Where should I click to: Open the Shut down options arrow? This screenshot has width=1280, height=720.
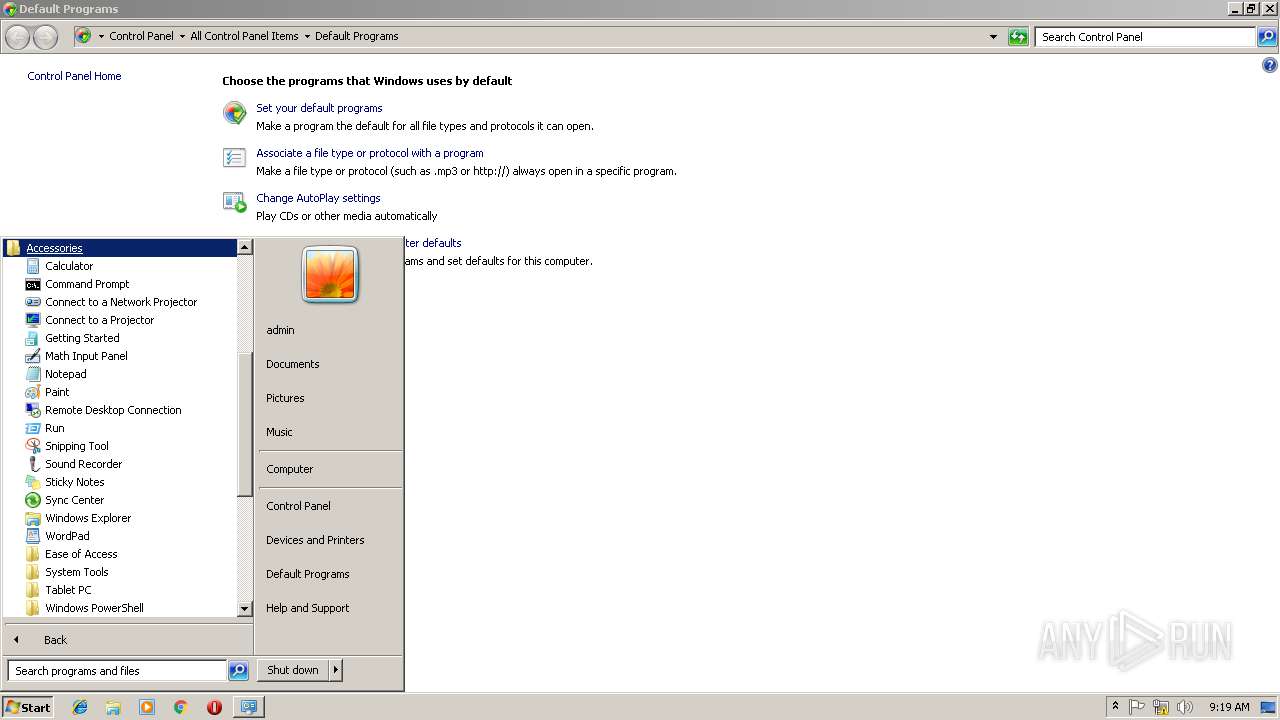click(x=336, y=670)
